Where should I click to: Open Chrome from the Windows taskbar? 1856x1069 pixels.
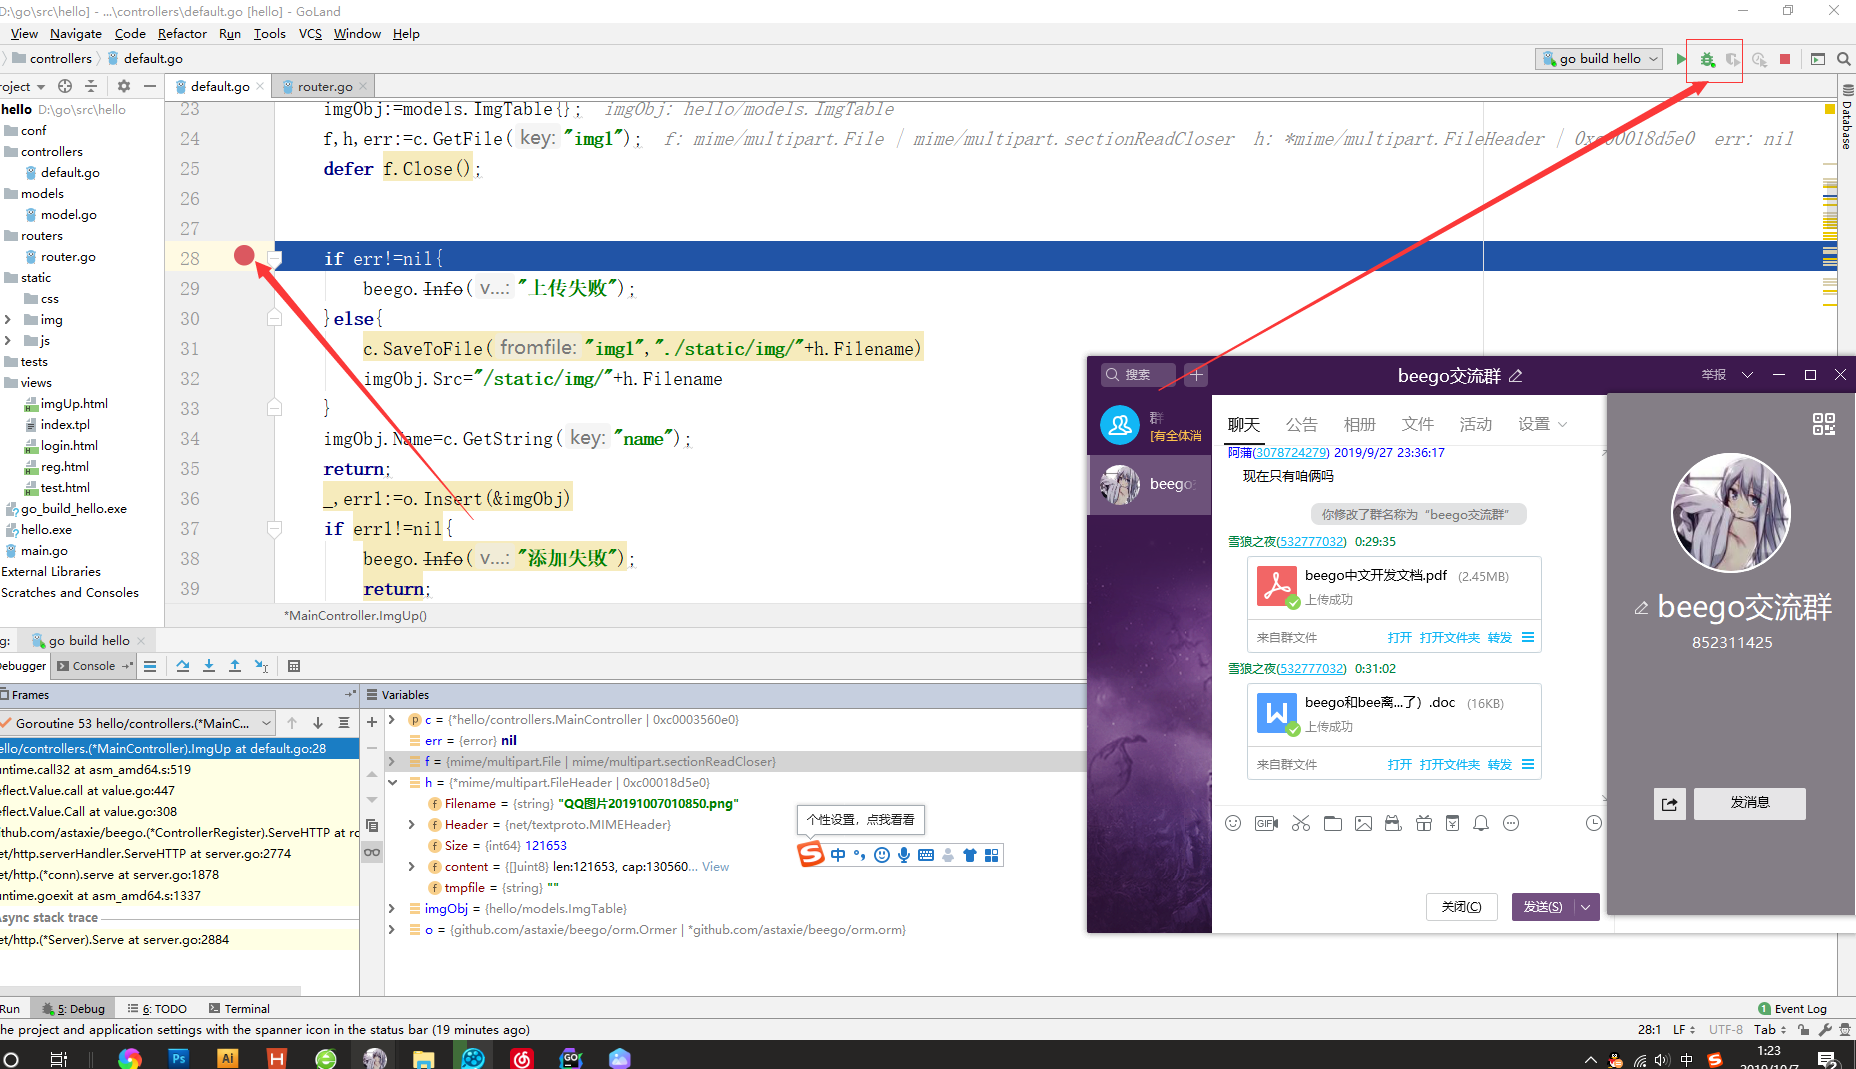[x=129, y=1058]
